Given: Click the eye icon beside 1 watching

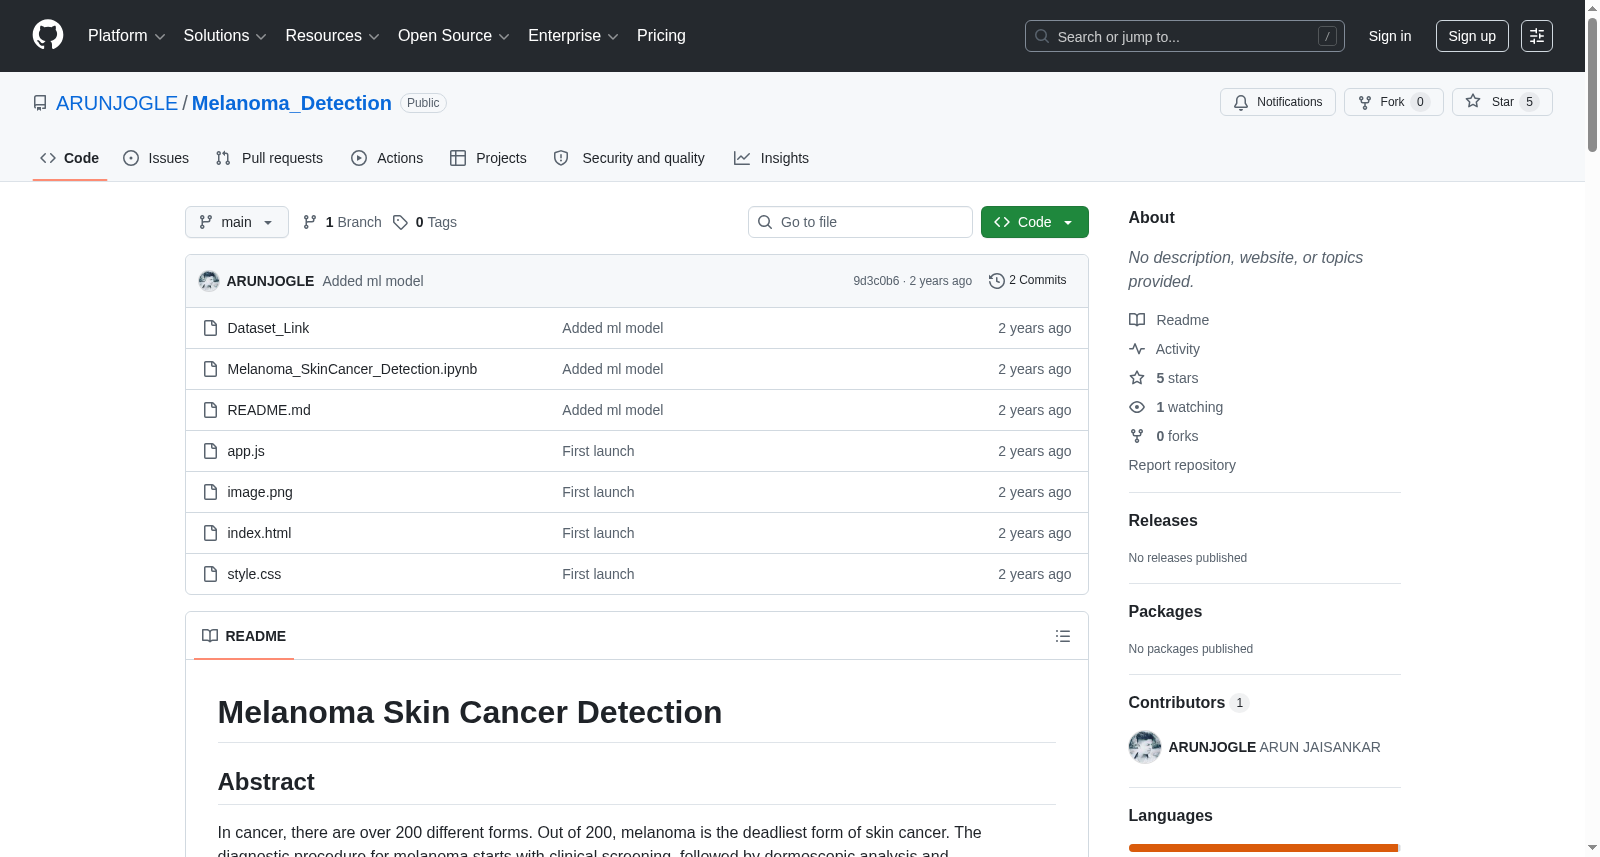Looking at the screenshot, I should 1137,407.
